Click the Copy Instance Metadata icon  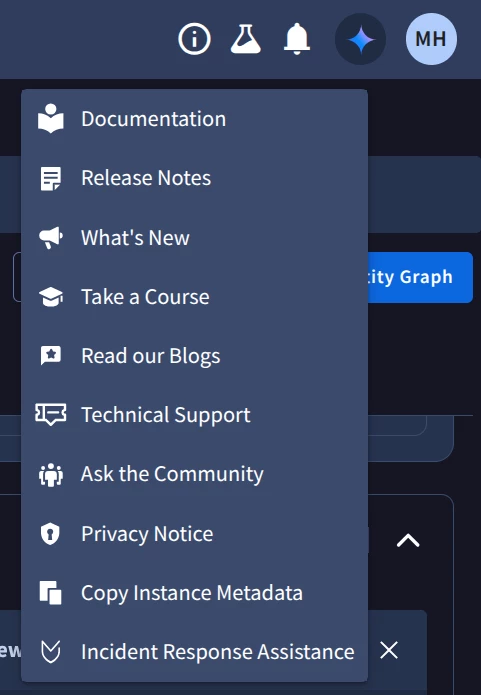[51, 593]
